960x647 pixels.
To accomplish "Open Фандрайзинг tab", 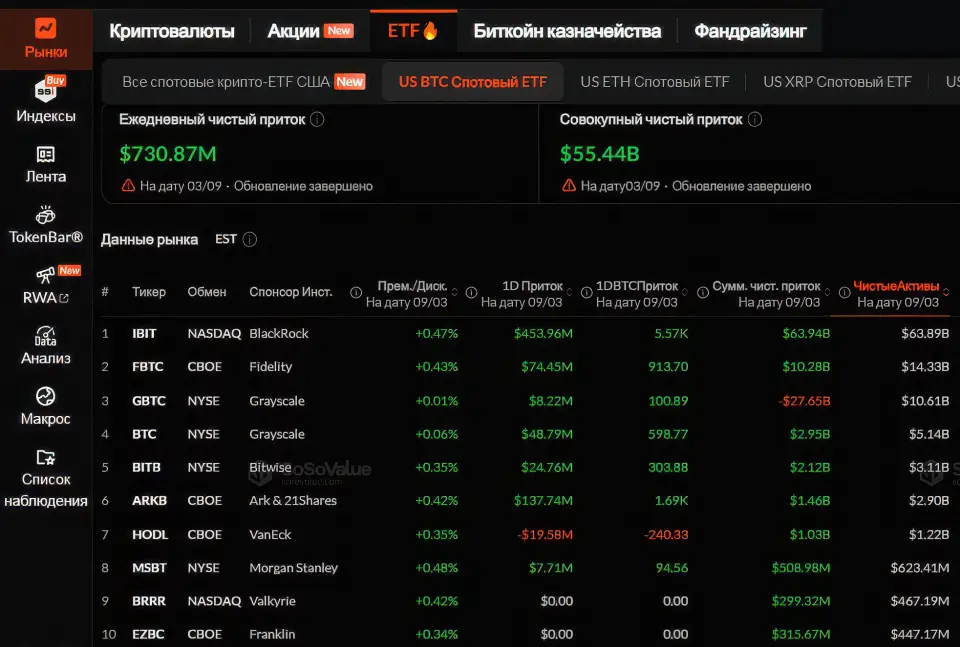I will (x=750, y=31).
